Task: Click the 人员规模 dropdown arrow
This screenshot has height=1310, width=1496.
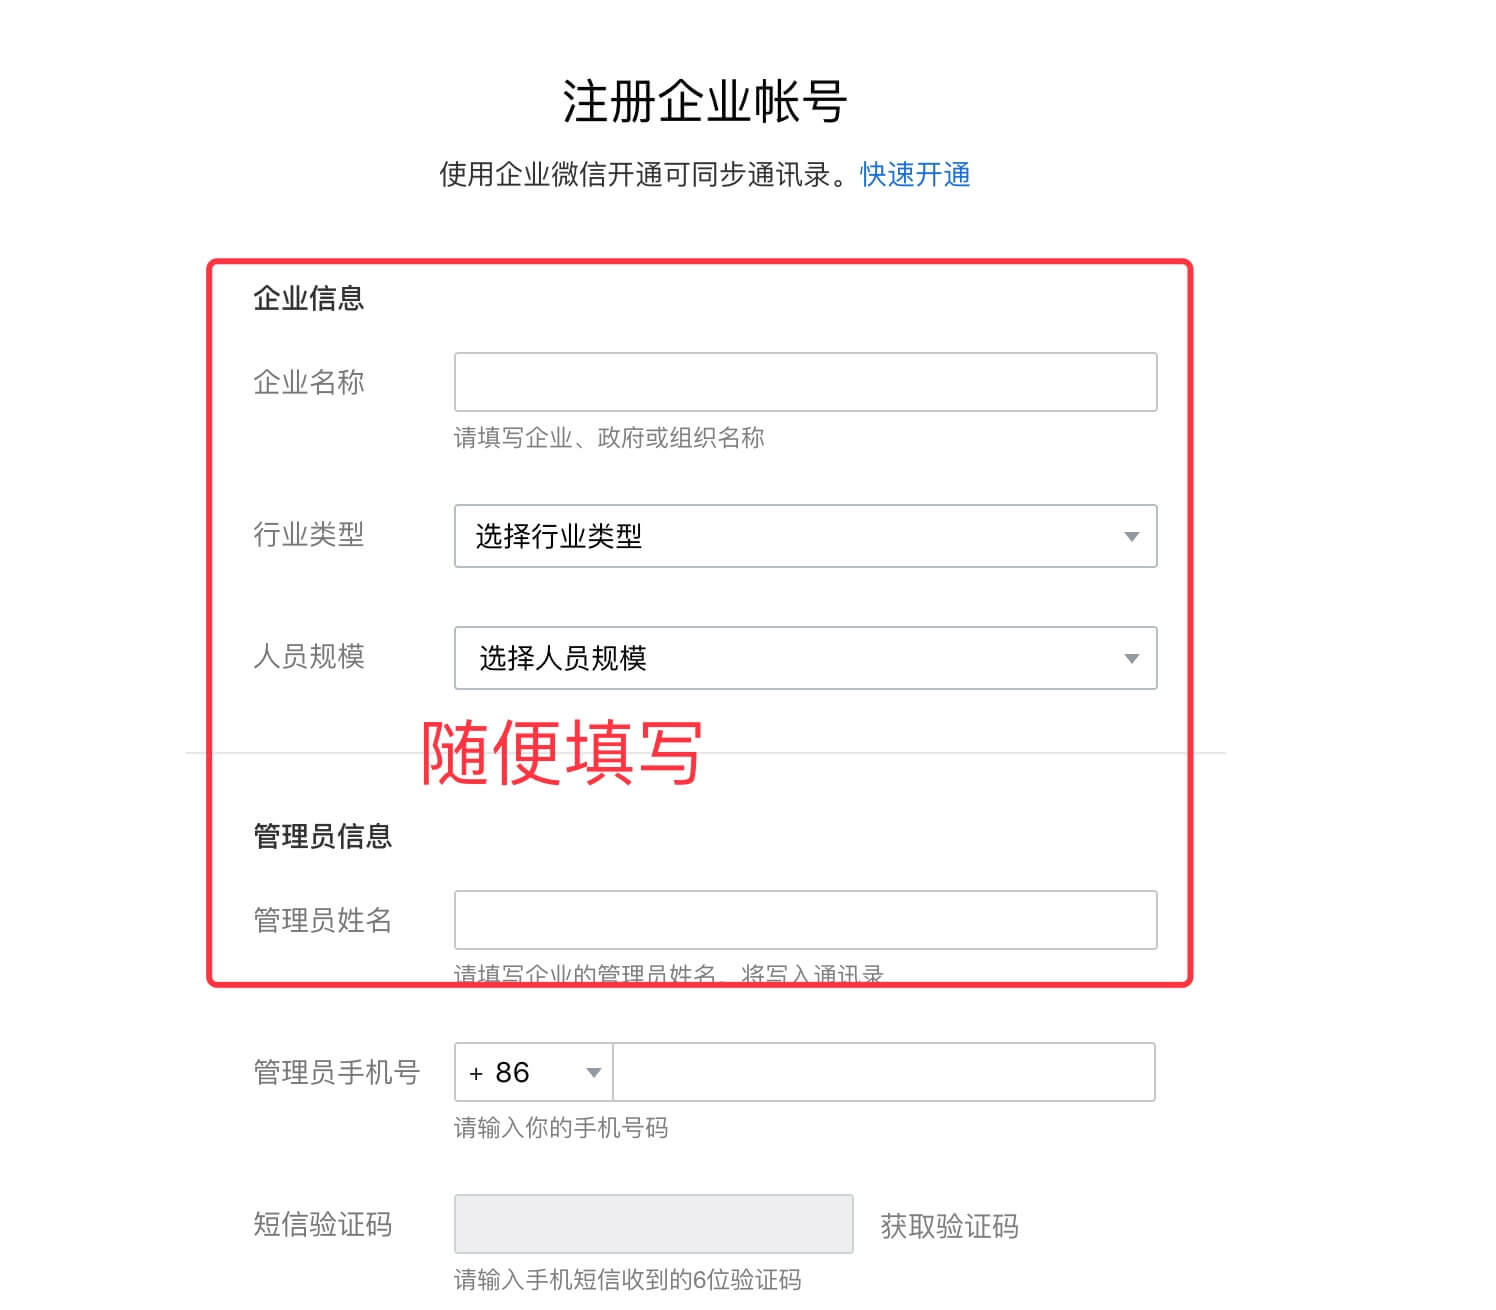Action: (1130, 658)
